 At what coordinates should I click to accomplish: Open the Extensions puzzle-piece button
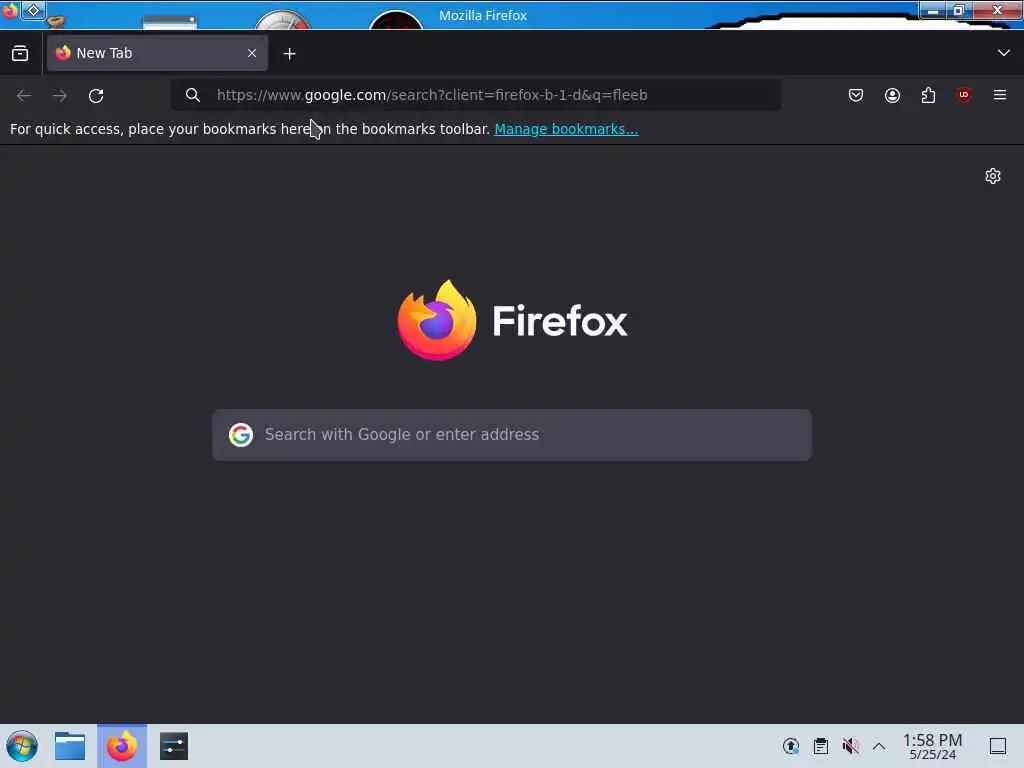pos(928,95)
